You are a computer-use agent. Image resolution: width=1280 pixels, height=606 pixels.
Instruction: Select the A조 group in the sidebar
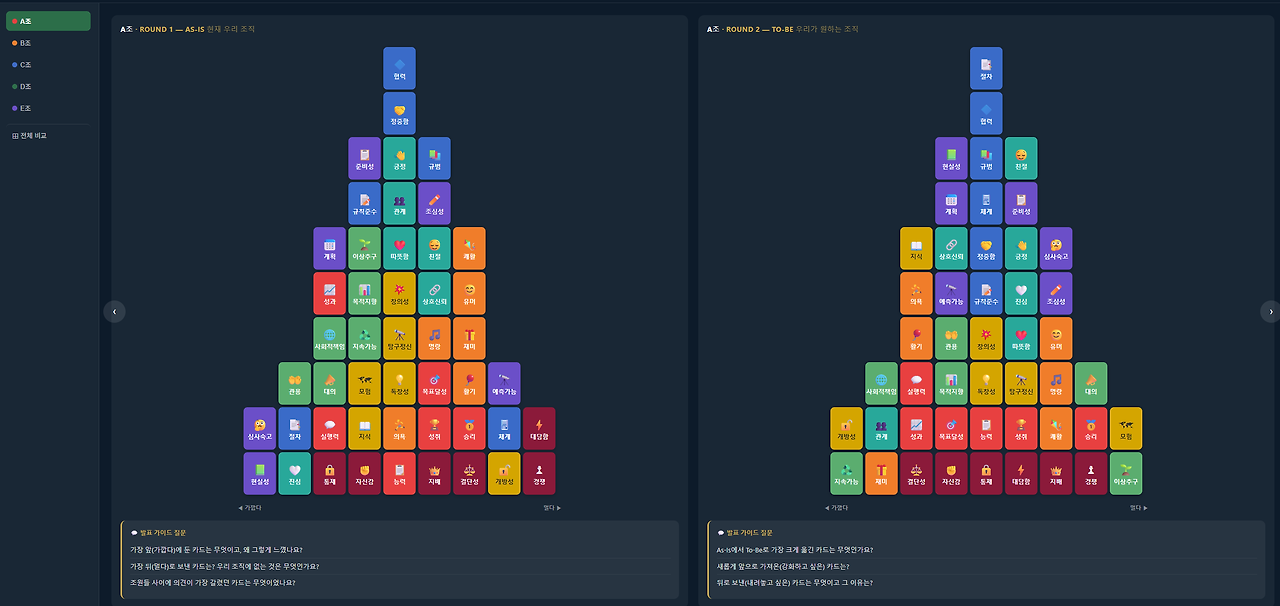48,21
